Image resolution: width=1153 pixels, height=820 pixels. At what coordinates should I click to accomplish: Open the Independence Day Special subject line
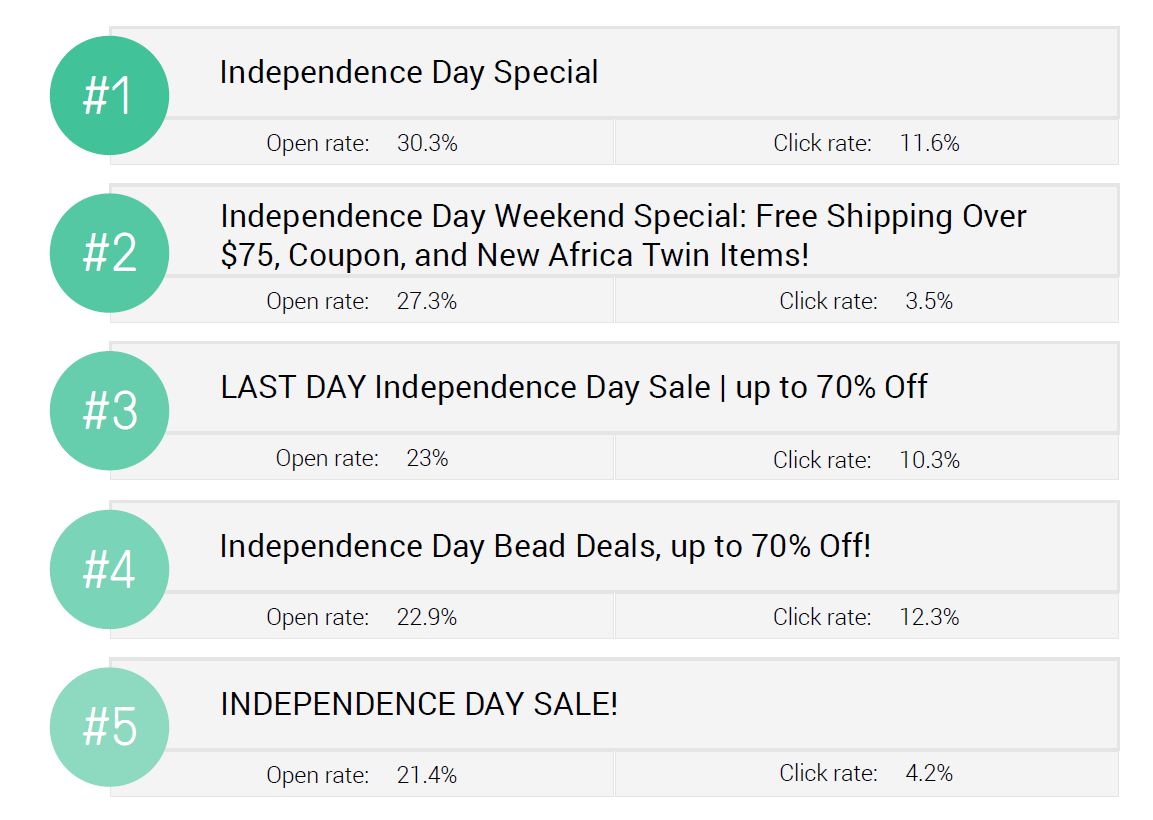pyautogui.click(x=409, y=73)
